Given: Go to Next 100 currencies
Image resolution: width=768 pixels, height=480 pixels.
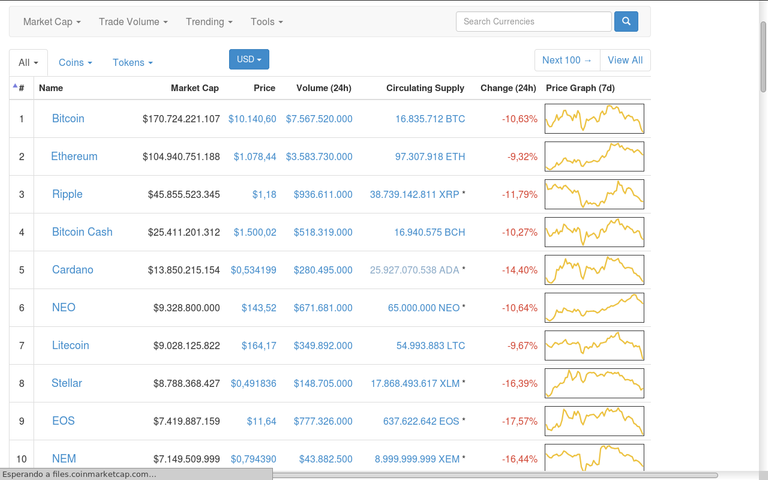Looking at the screenshot, I should [x=567, y=60].
